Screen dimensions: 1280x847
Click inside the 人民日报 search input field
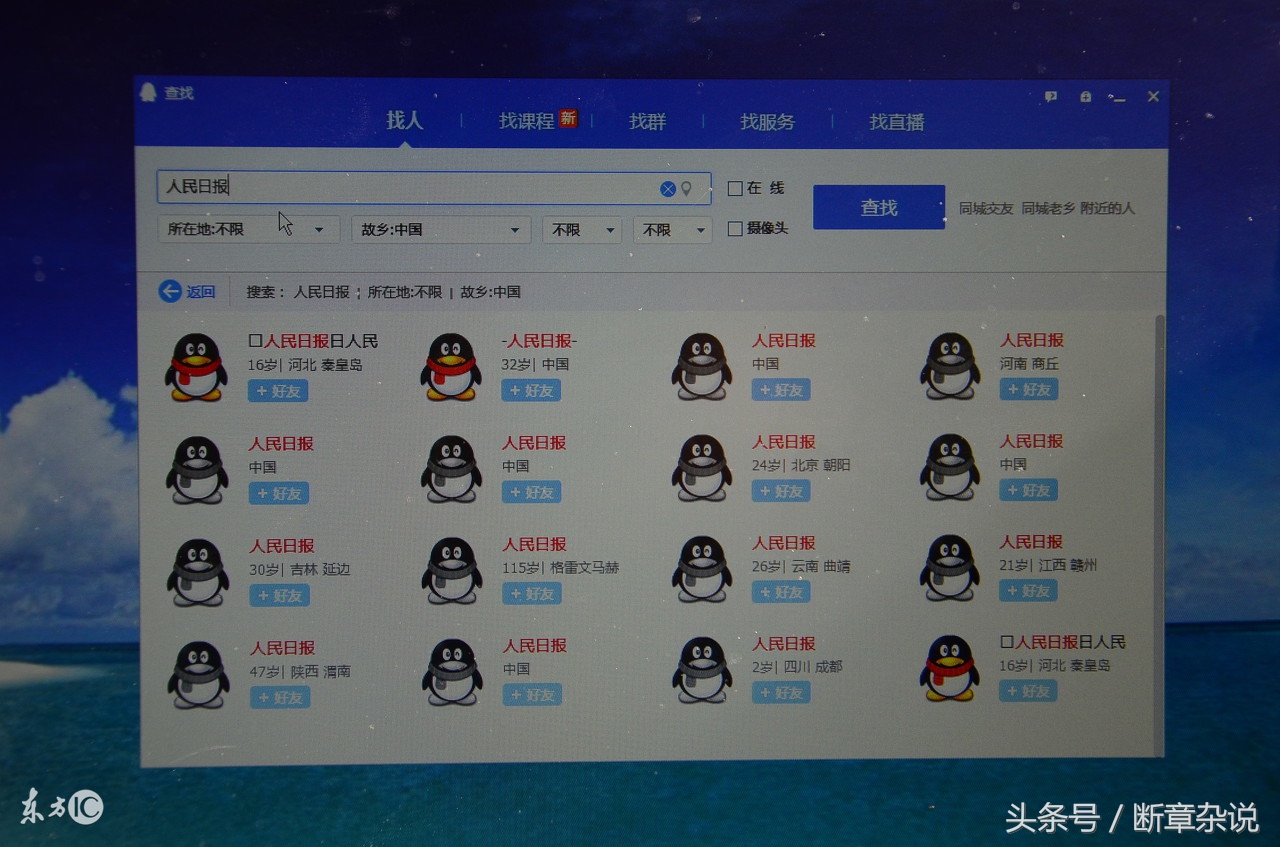(400, 187)
